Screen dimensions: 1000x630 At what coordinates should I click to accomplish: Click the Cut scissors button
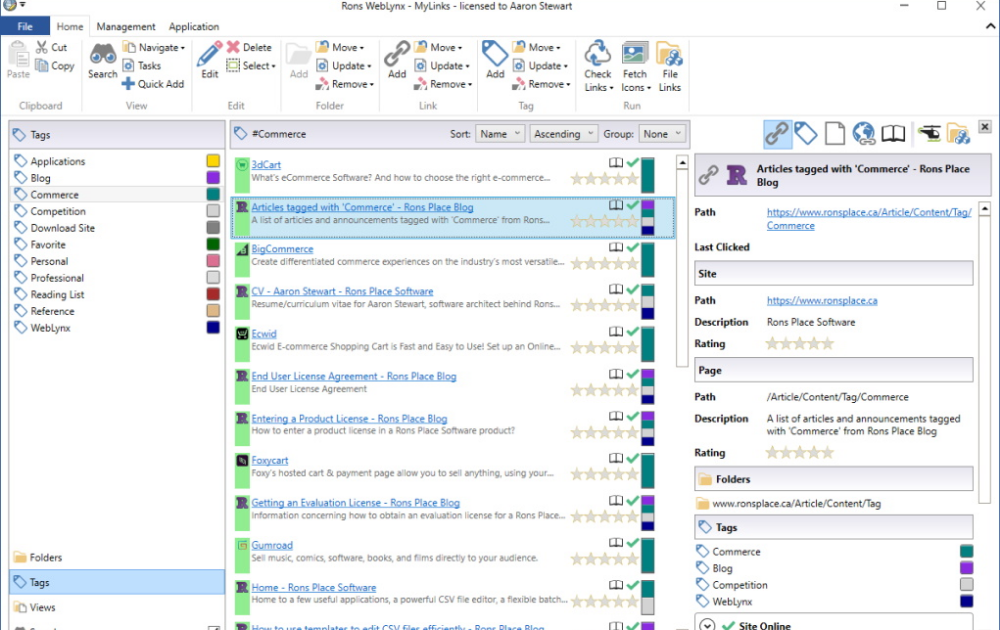tap(51, 47)
